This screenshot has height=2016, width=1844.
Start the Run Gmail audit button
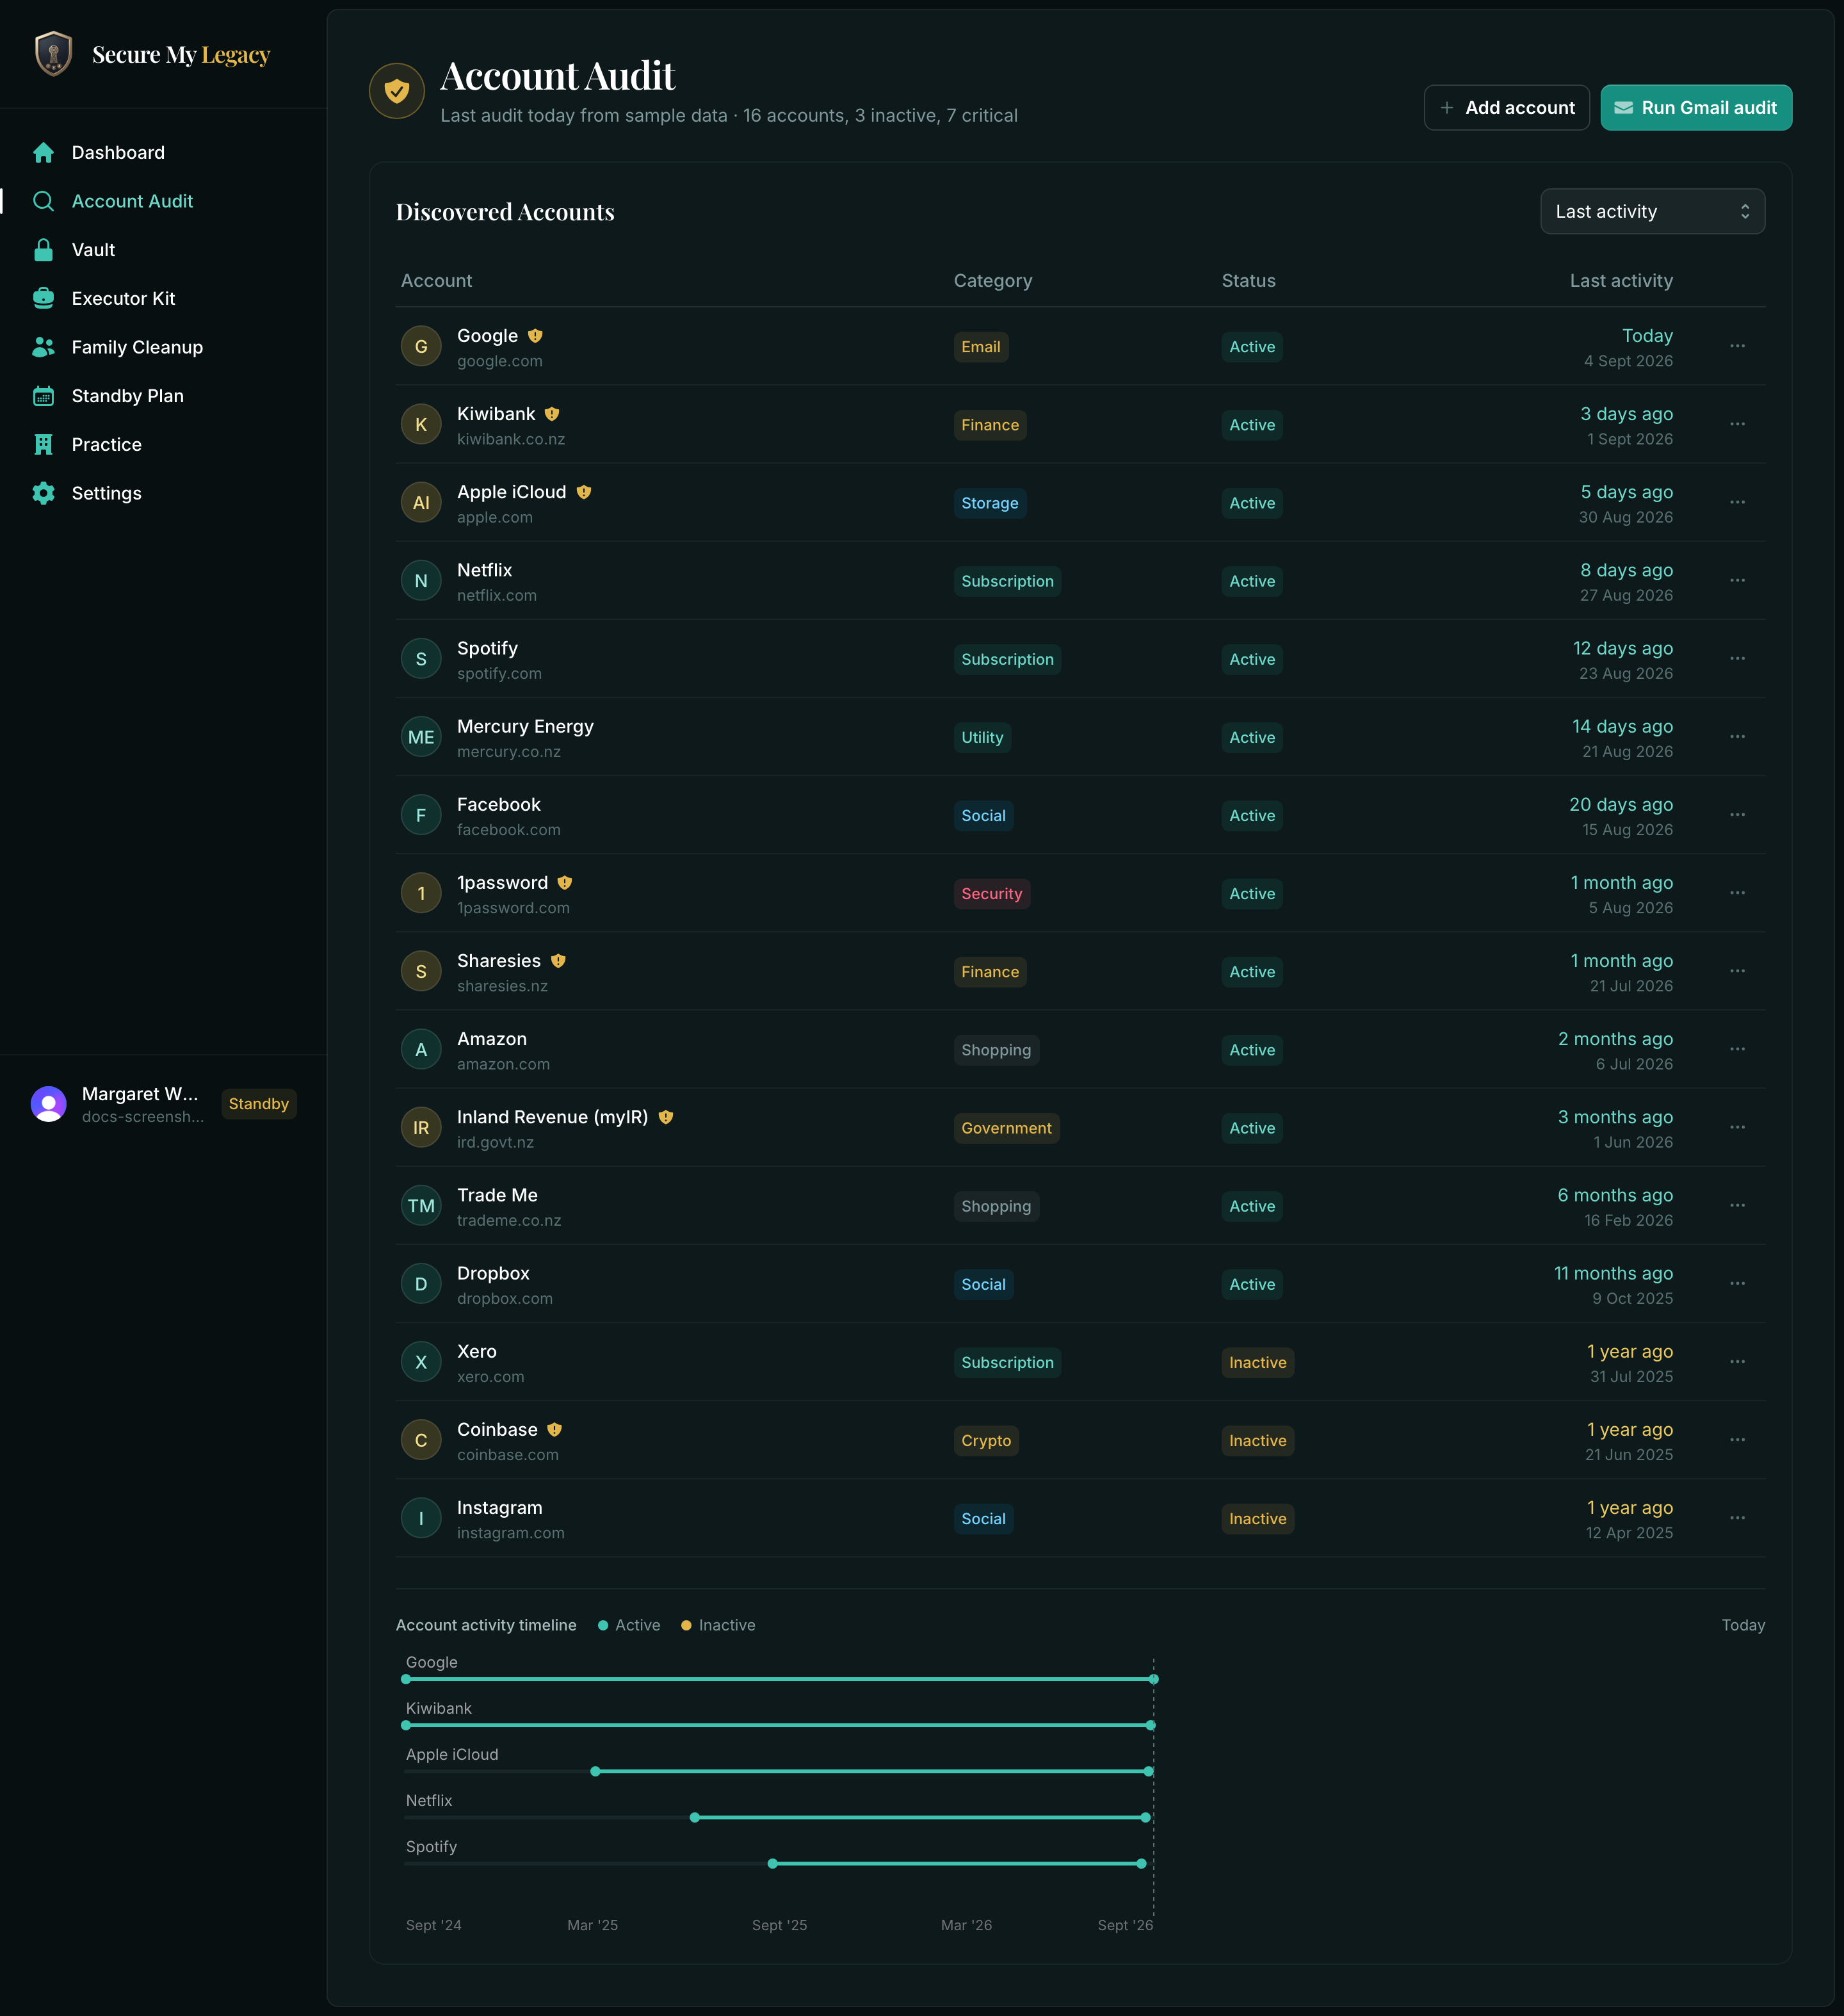click(x=1695, y=108)
